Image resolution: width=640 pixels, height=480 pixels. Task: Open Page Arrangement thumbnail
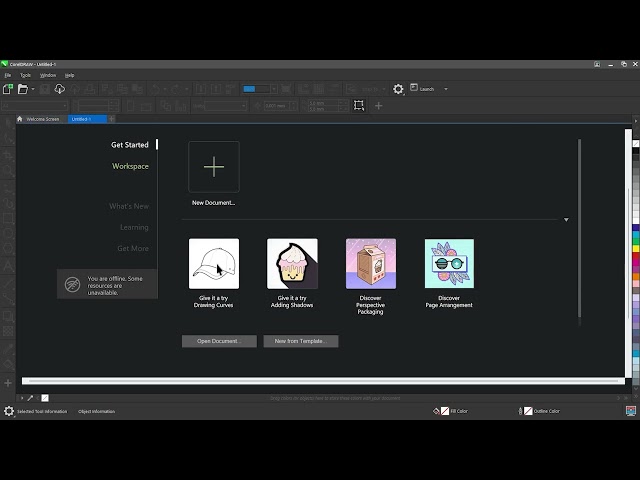pyautogui.click(x=449, y=264)
